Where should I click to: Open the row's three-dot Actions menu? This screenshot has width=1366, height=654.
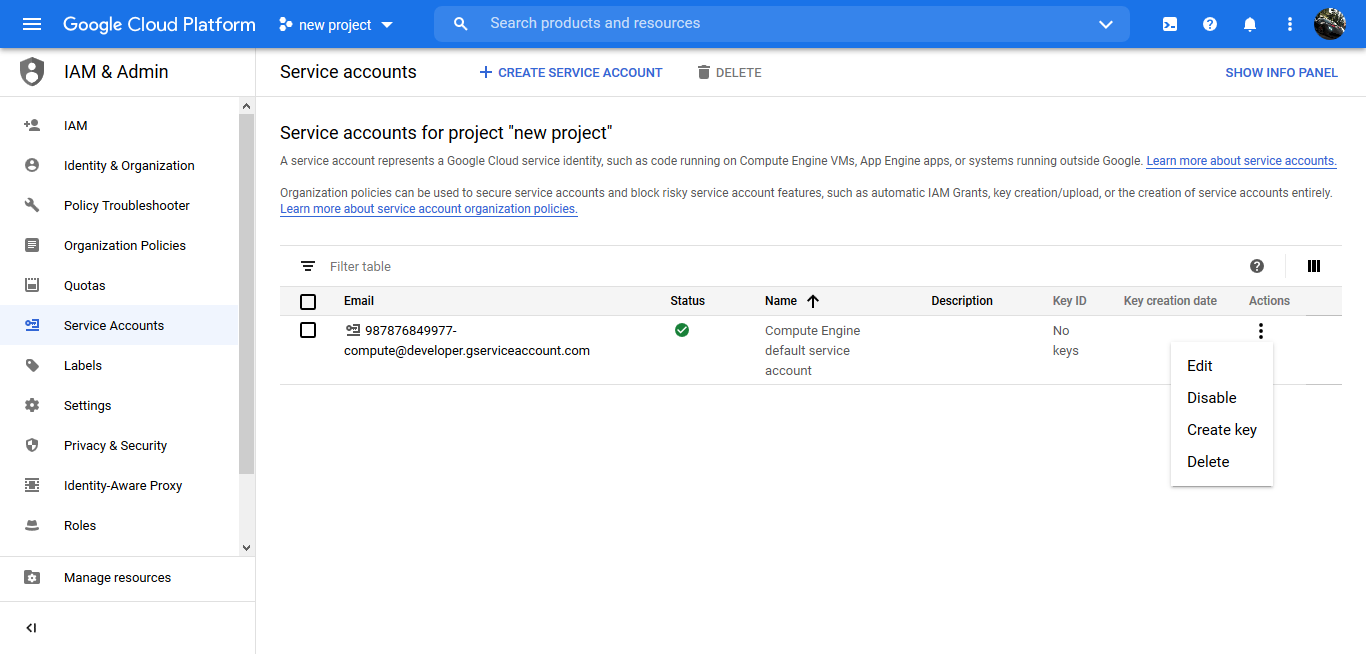pyautogui.click(x=1261, y=331)
